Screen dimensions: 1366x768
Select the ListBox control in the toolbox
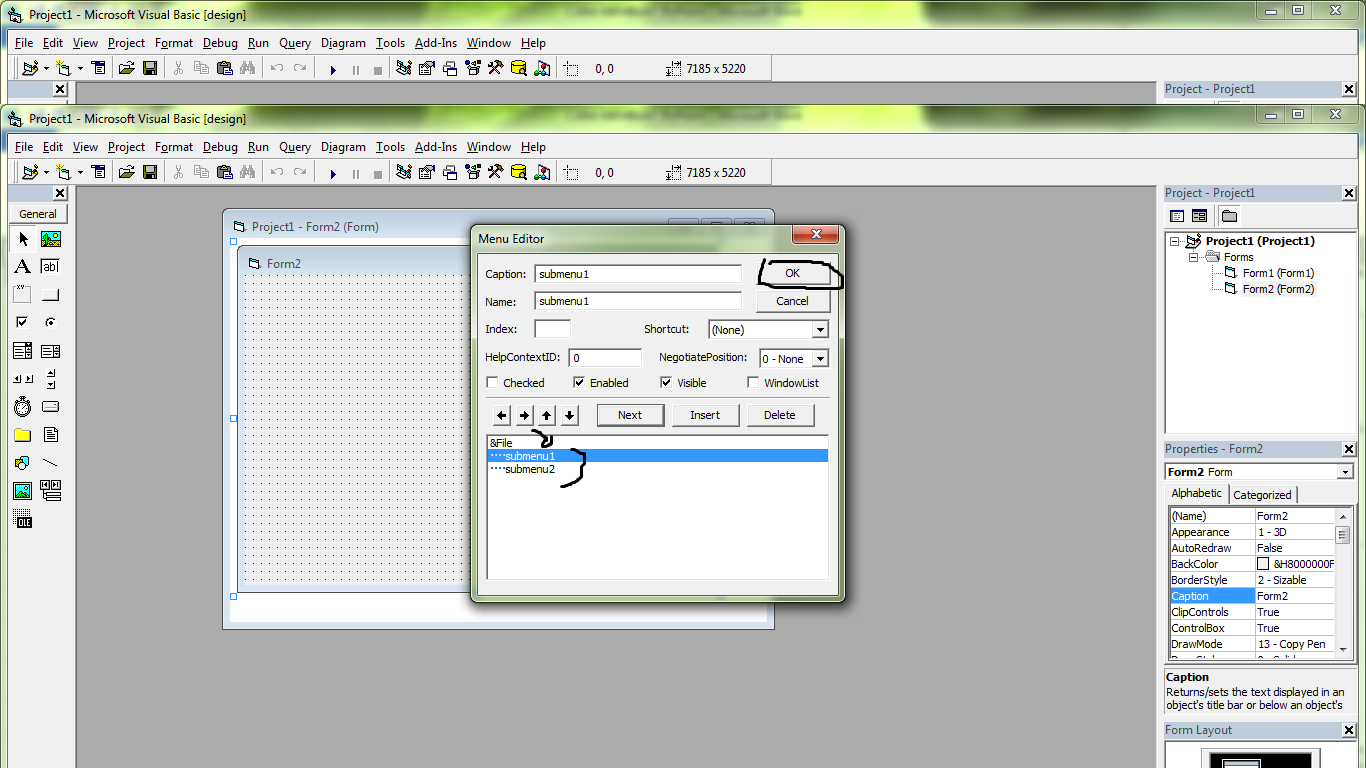(x=51, y=351)
